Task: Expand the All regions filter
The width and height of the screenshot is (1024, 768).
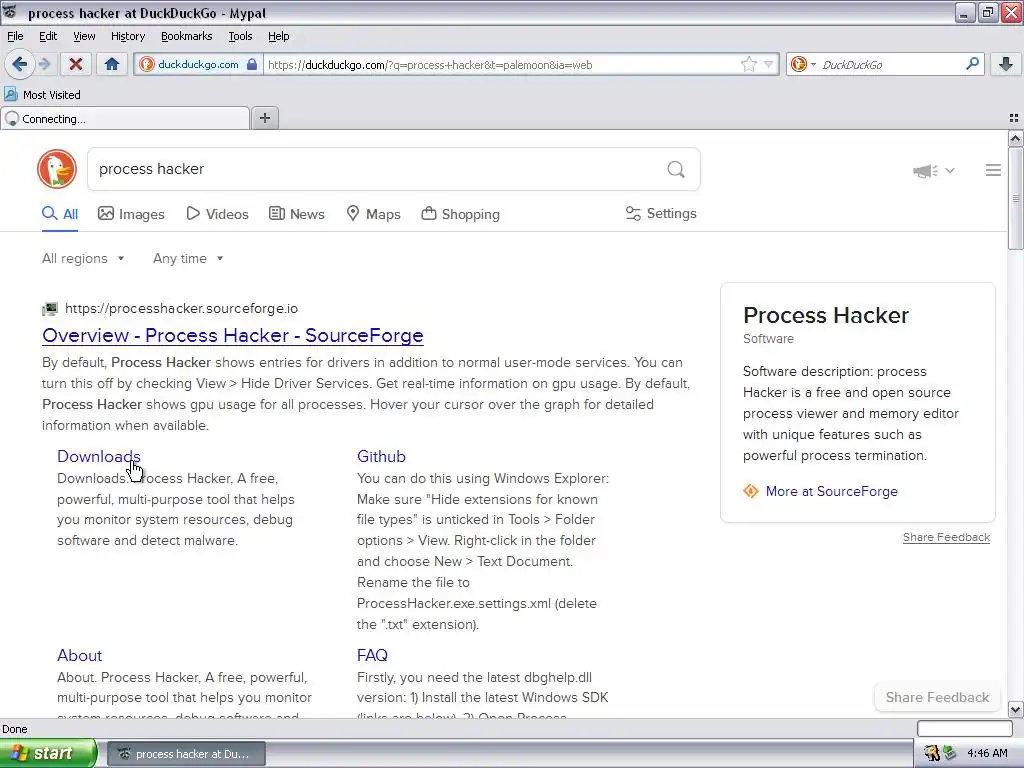Action: pos(83,259)
